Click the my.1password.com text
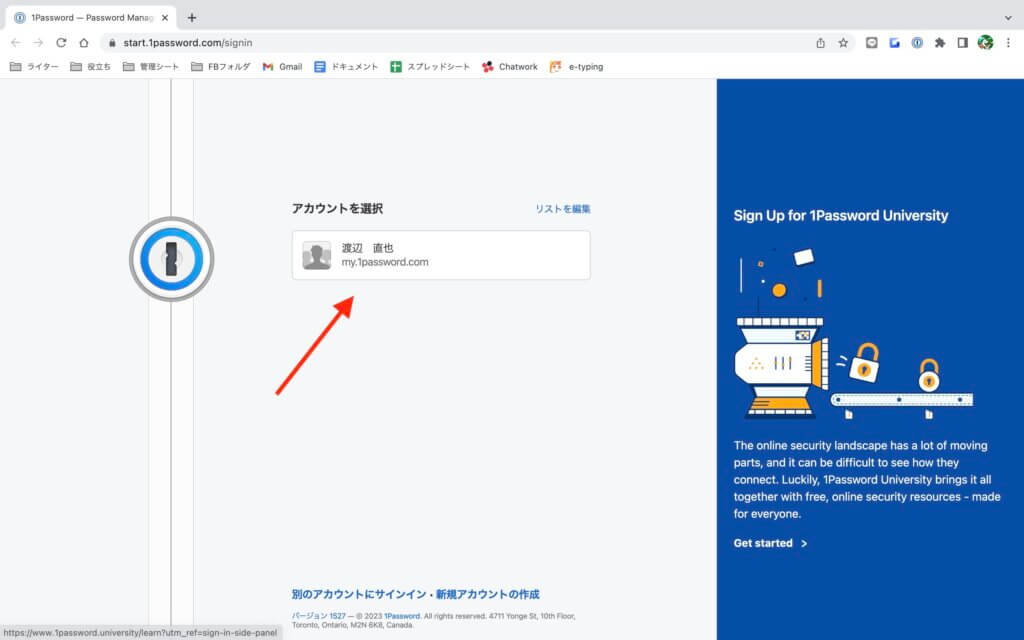The width and height of the screenshot is (1024, 640). 385,262
